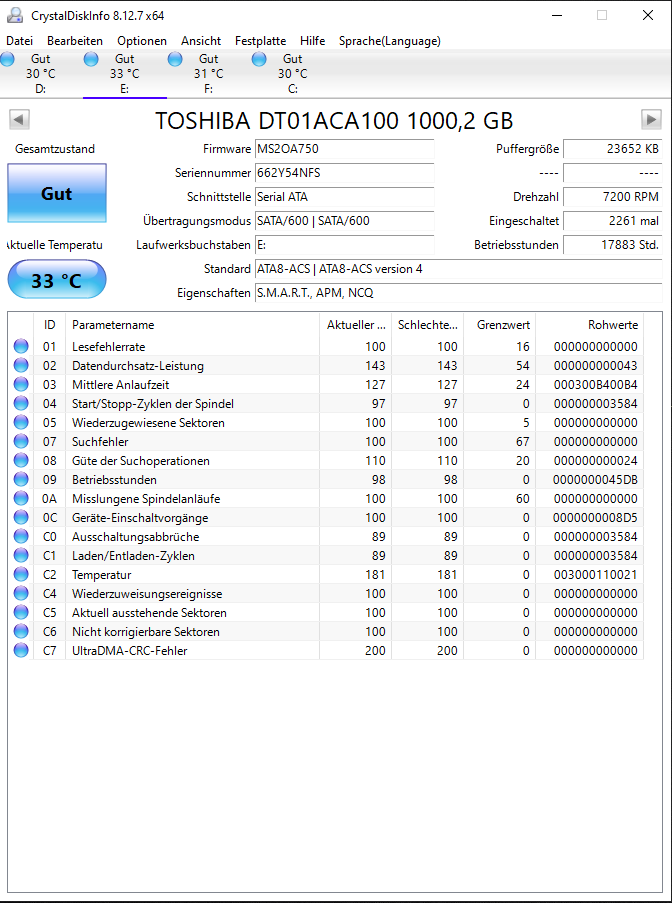
Task: Open the Festplatte menu
Action: click(x=260, y=41)
